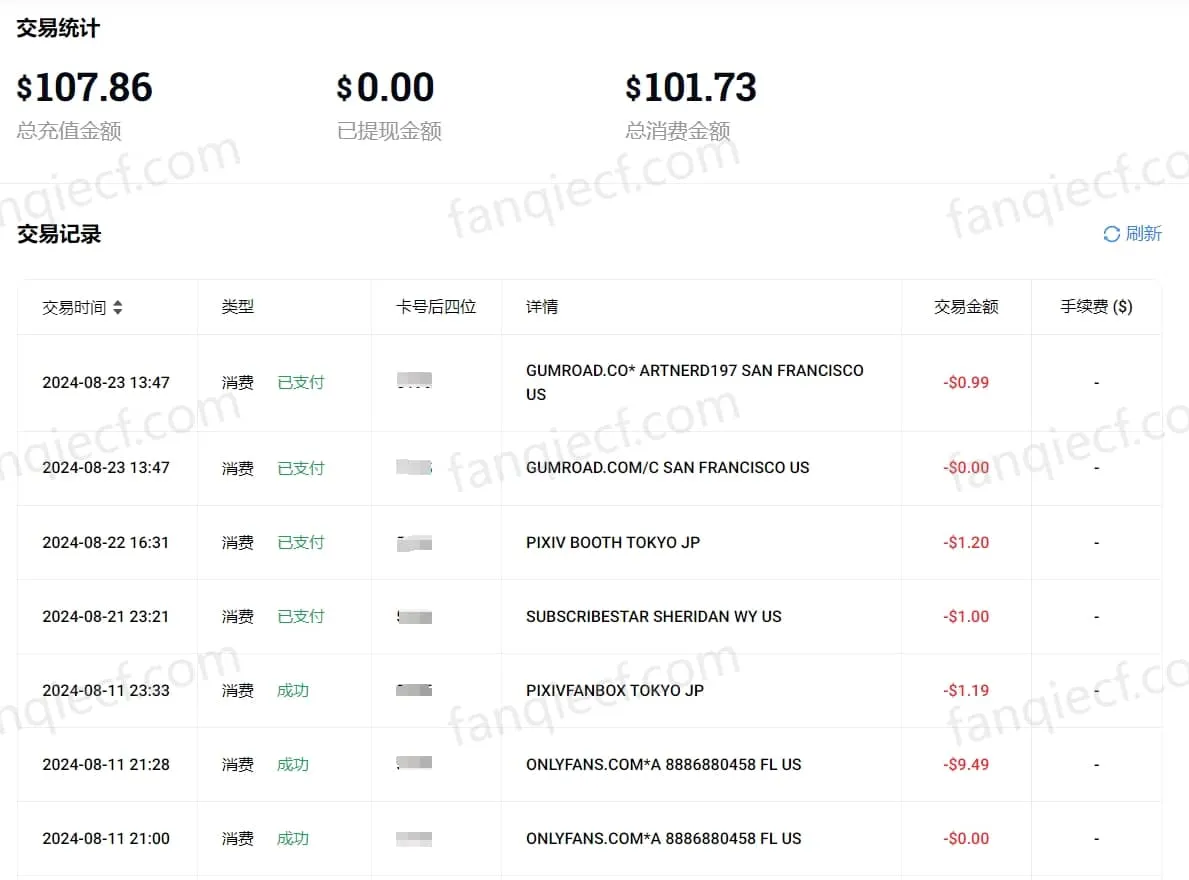Click the 类型 column header

(238, 307)
